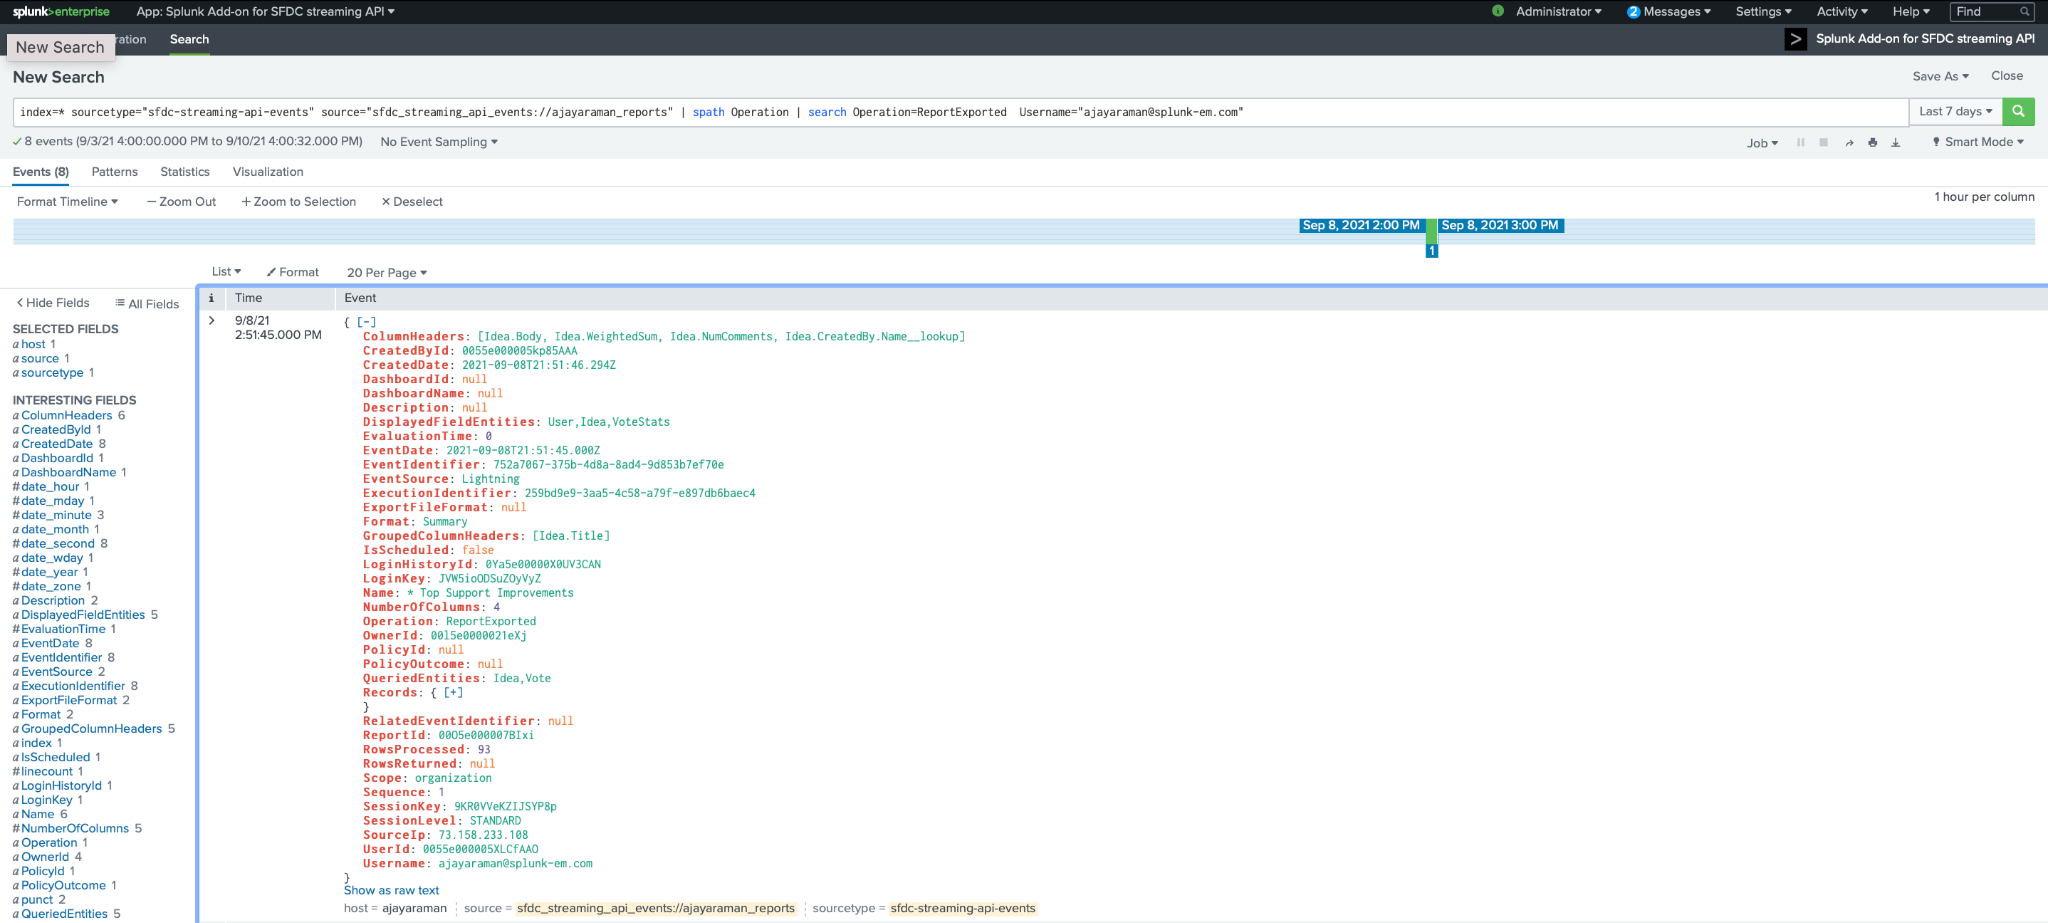Screen dimensions: 2048x923
Task: Click the green health status indicator
Action: pyautogui.click(x=1498, y=12)
